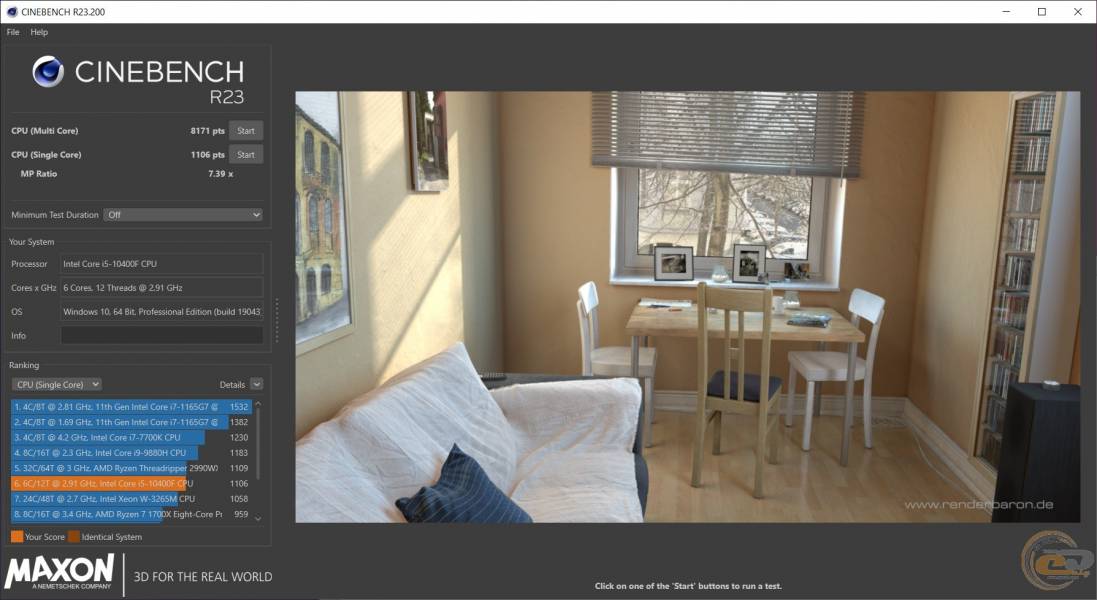Click the empty Info input field

(162, 336)
